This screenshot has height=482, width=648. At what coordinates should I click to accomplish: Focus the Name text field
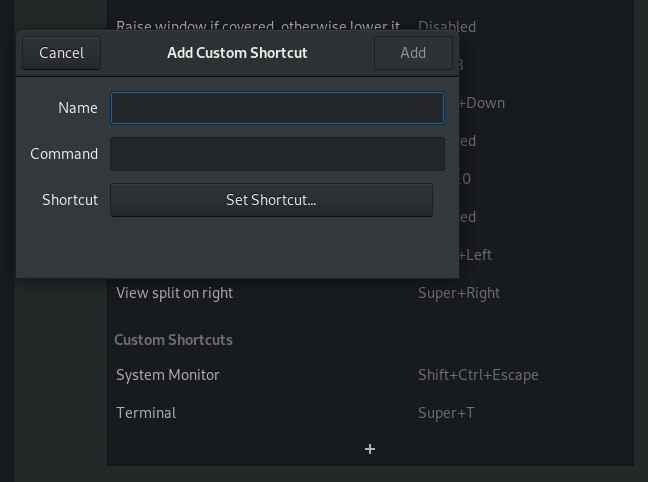277,108
